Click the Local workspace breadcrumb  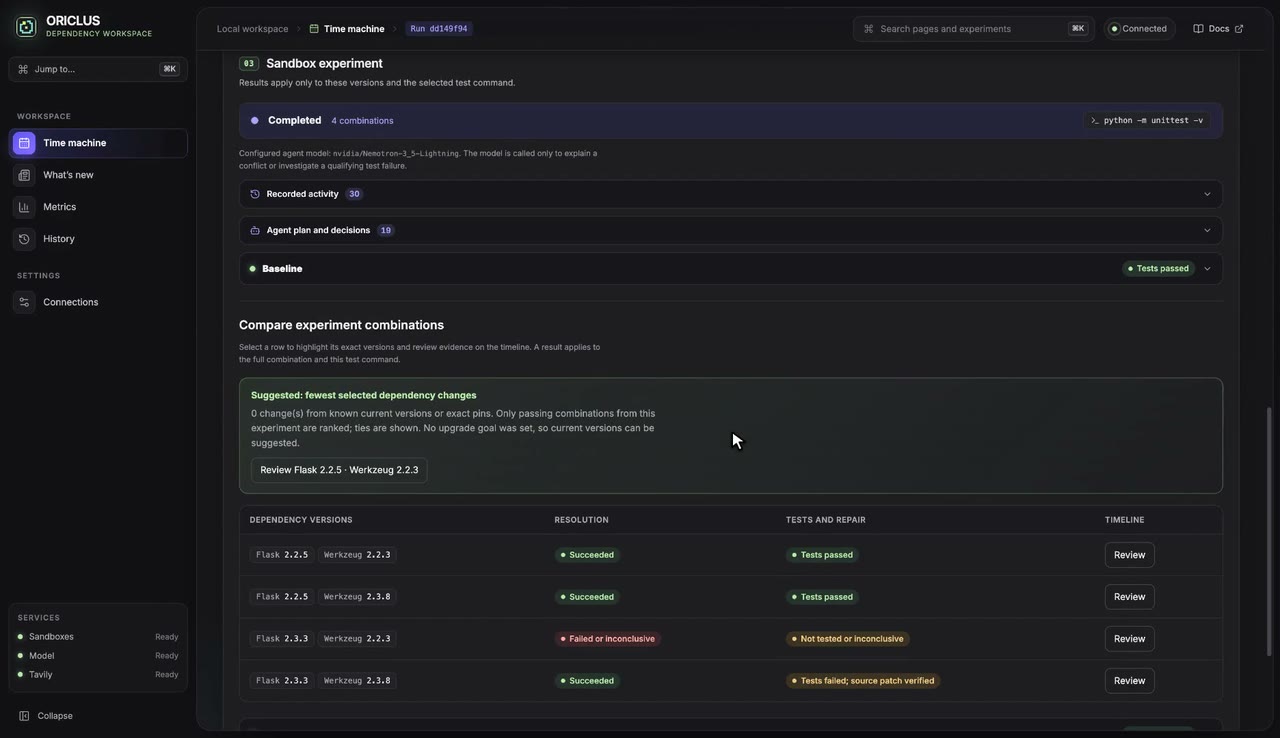(252, 29)
